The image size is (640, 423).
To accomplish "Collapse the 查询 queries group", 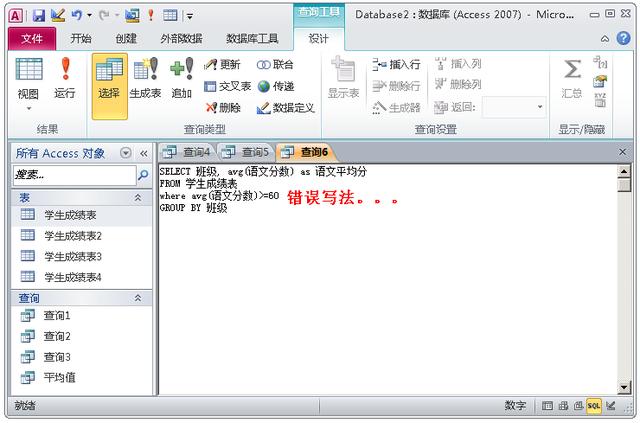I will pos(138,298).
